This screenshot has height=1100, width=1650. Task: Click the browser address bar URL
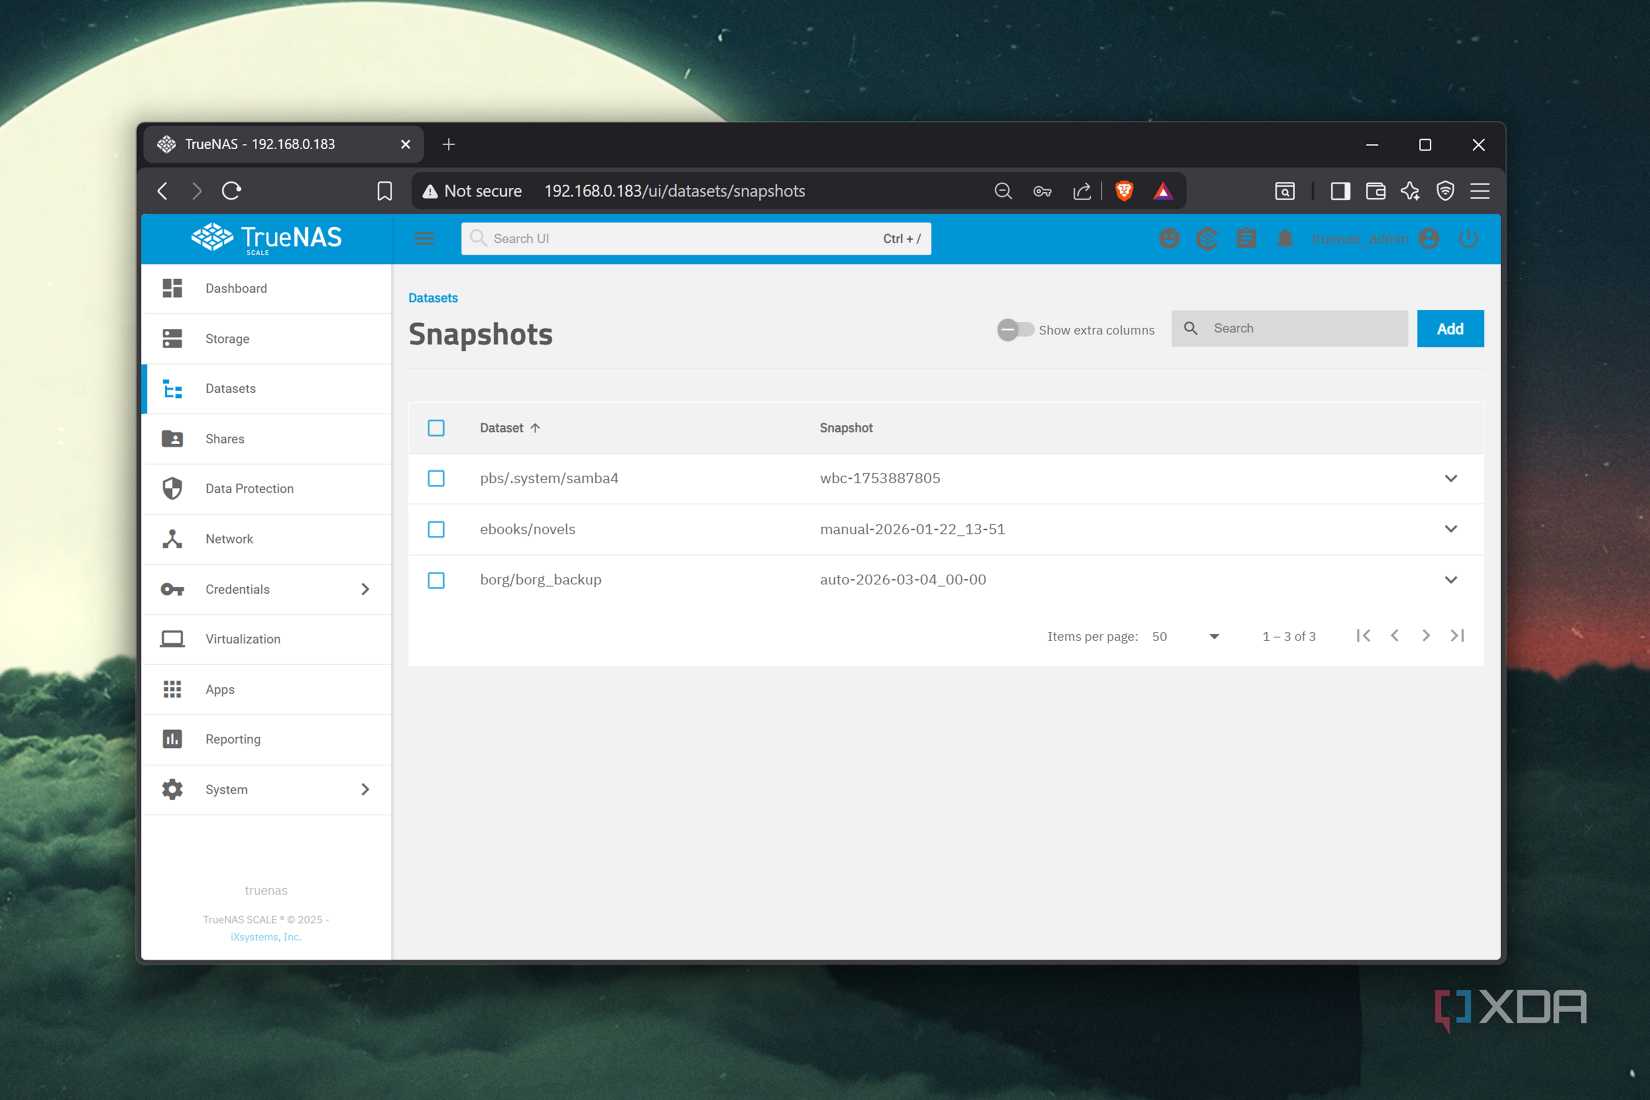(675, 191)
